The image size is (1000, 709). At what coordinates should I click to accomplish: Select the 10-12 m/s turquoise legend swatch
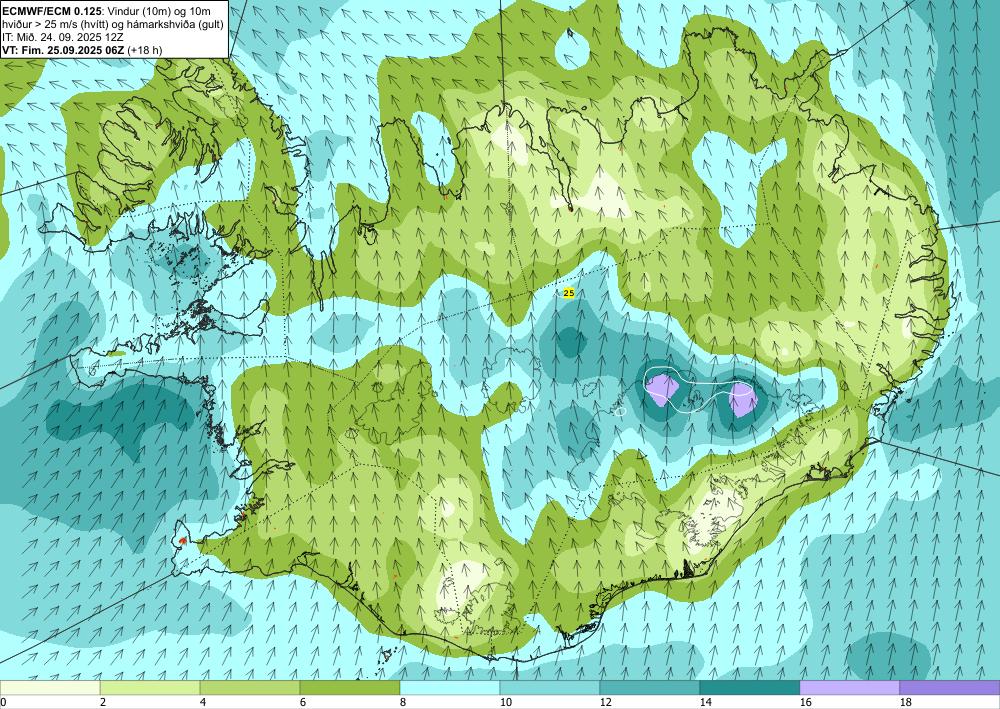pos(550,688)
